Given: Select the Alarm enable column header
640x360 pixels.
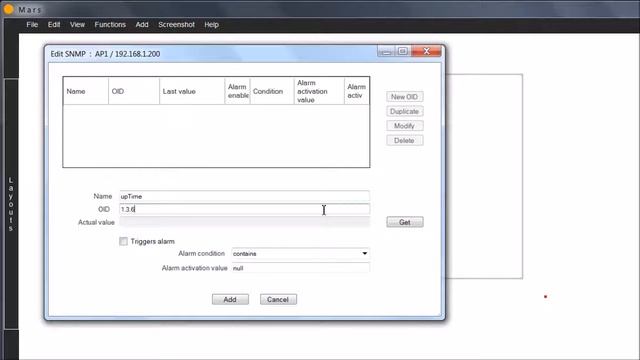Looking at the screenshot, I should coord(238,91).
